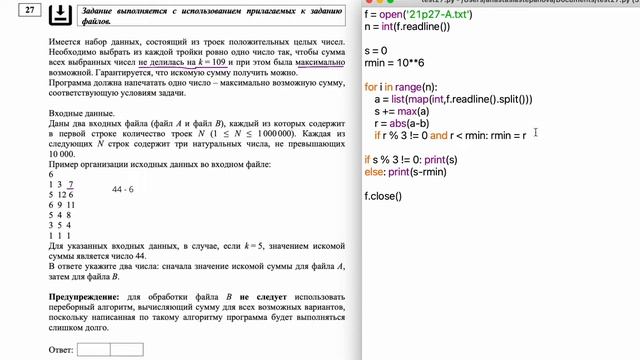Click the second answer input box
Image resolution: width=640 pixels, height=360 pixels.
(x=127, y=350)
